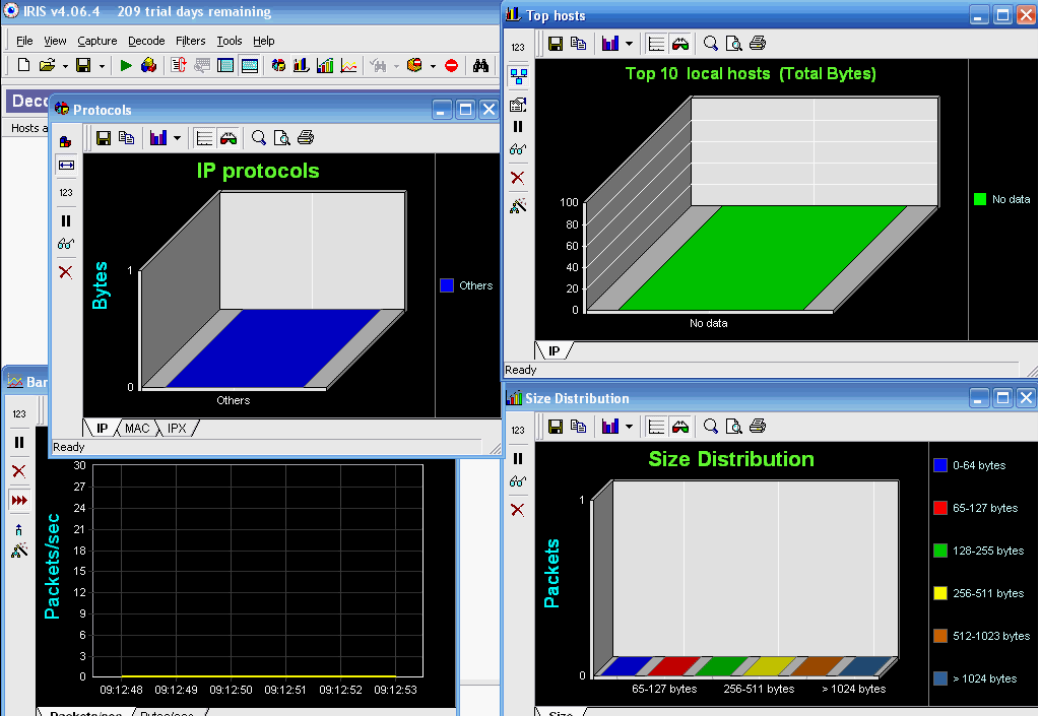Copy the Size Distribution chart
Screen dimensions: 1038x716
pos(578,426)
